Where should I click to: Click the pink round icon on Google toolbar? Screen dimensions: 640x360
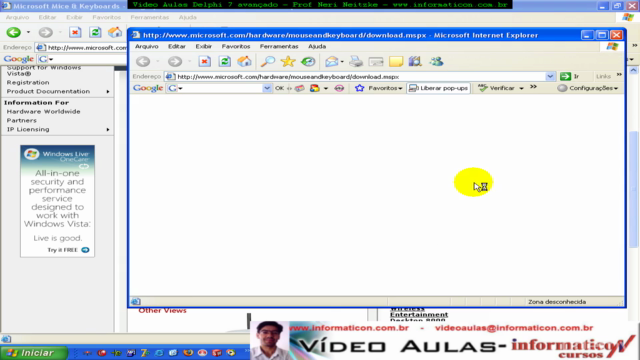tap(339, 88)
